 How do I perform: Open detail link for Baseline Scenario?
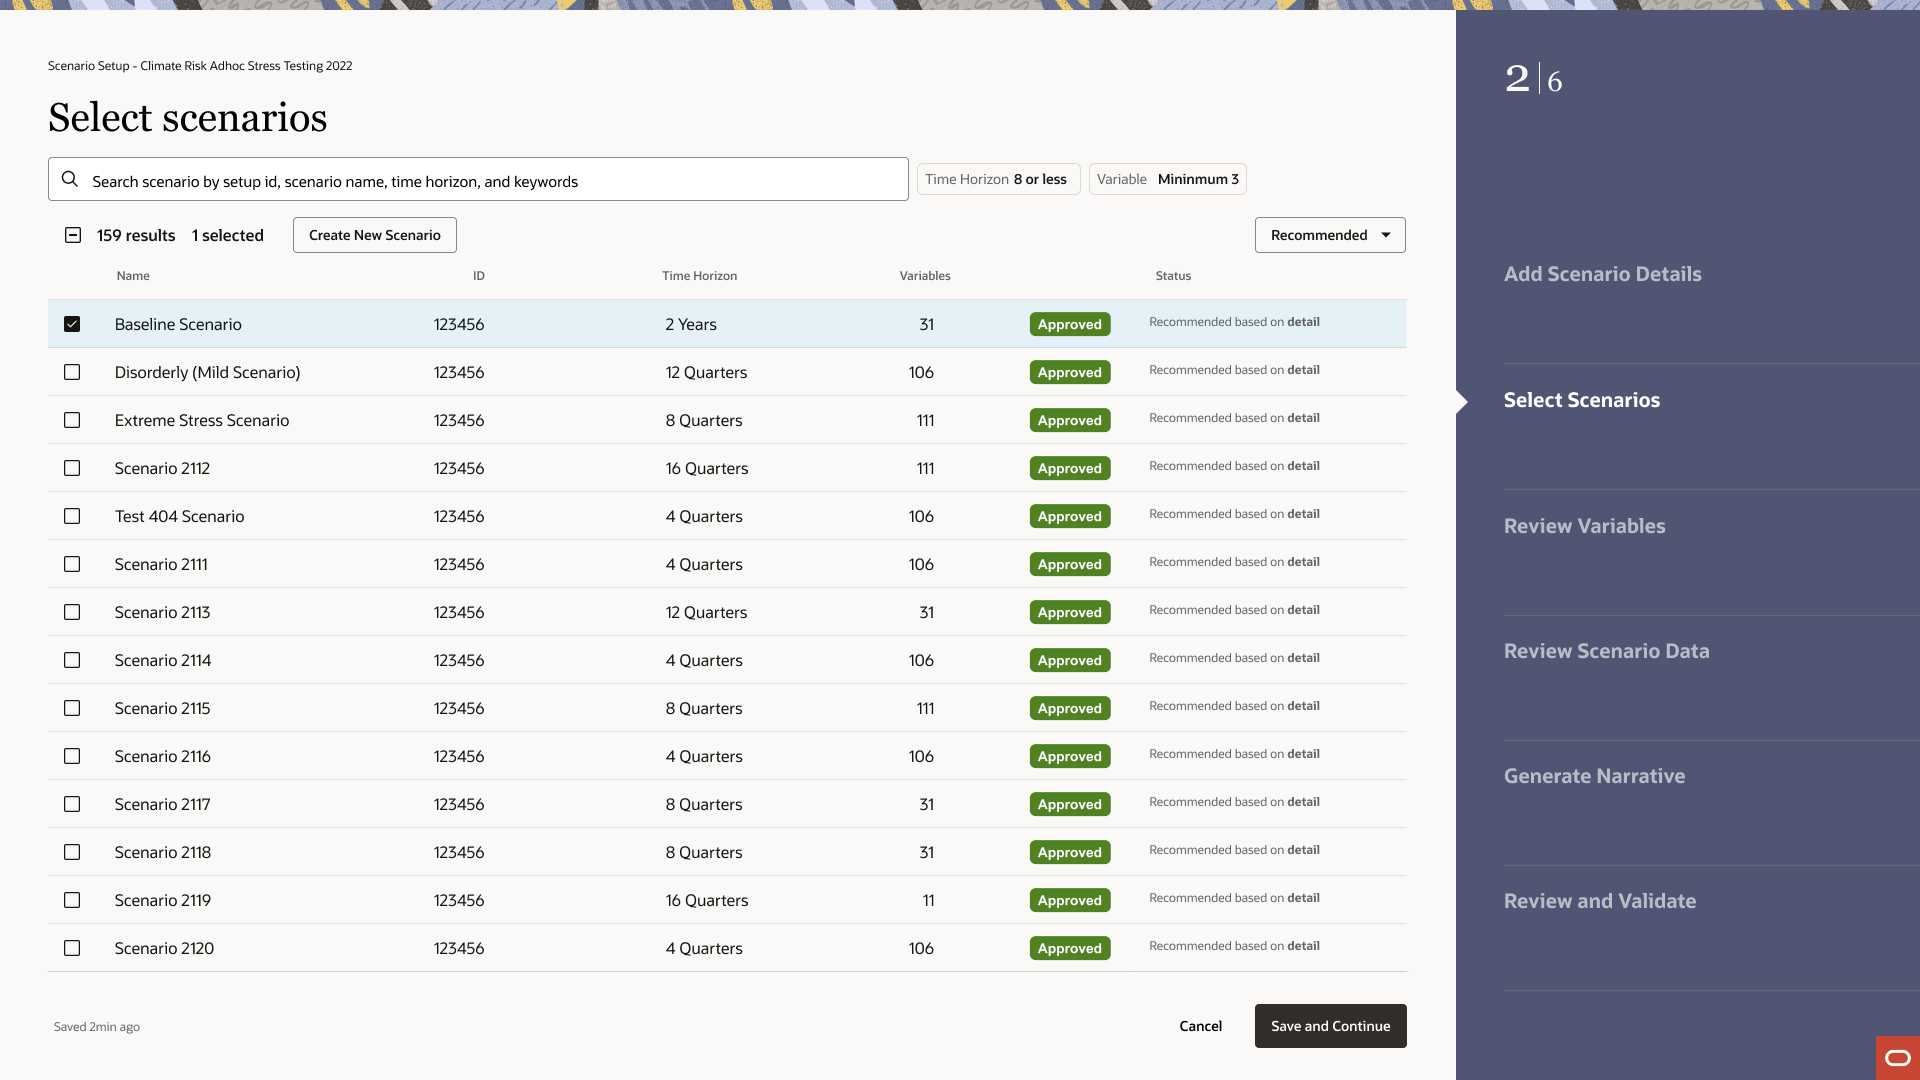1303,322
